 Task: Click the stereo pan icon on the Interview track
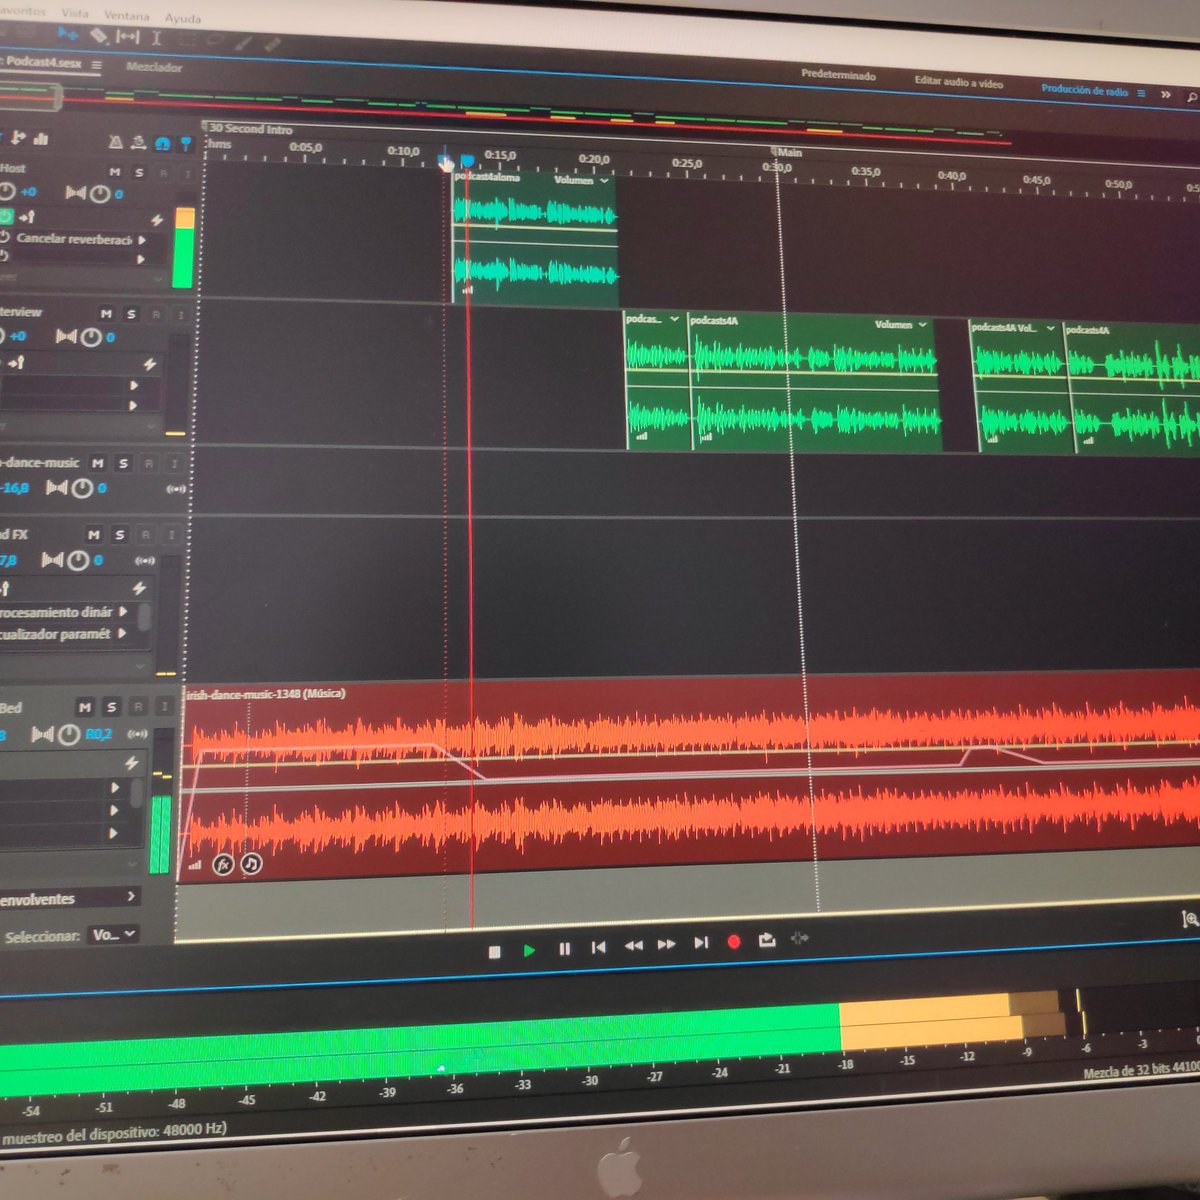[x=67, y=335]
